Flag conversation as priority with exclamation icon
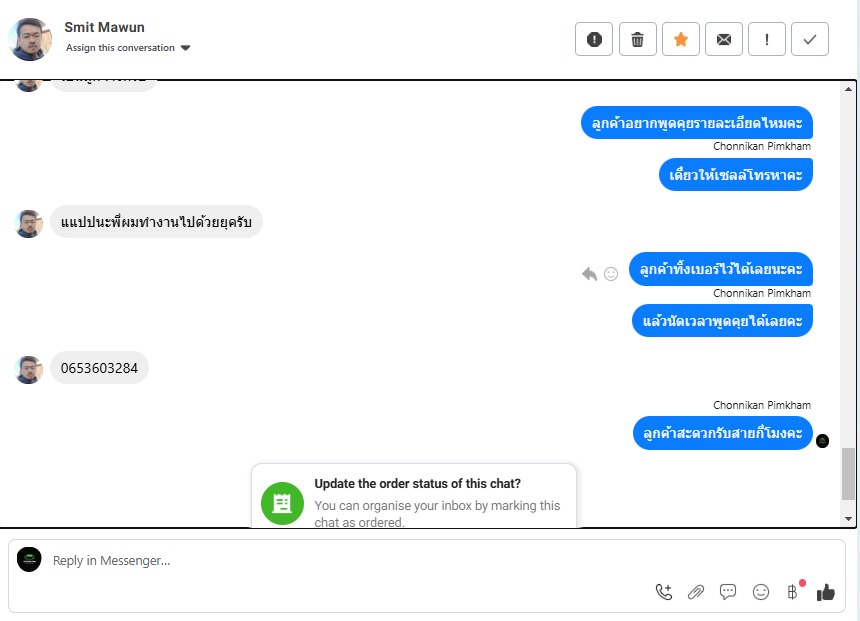 tap(767, 39)
